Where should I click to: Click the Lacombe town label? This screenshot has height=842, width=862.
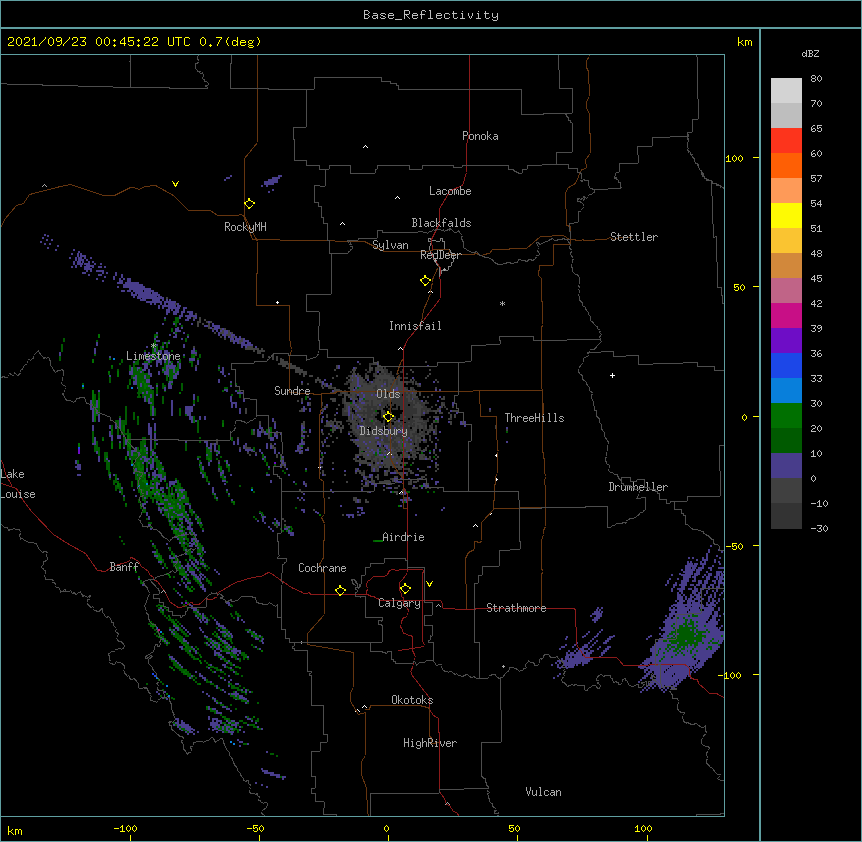(450, 191)
